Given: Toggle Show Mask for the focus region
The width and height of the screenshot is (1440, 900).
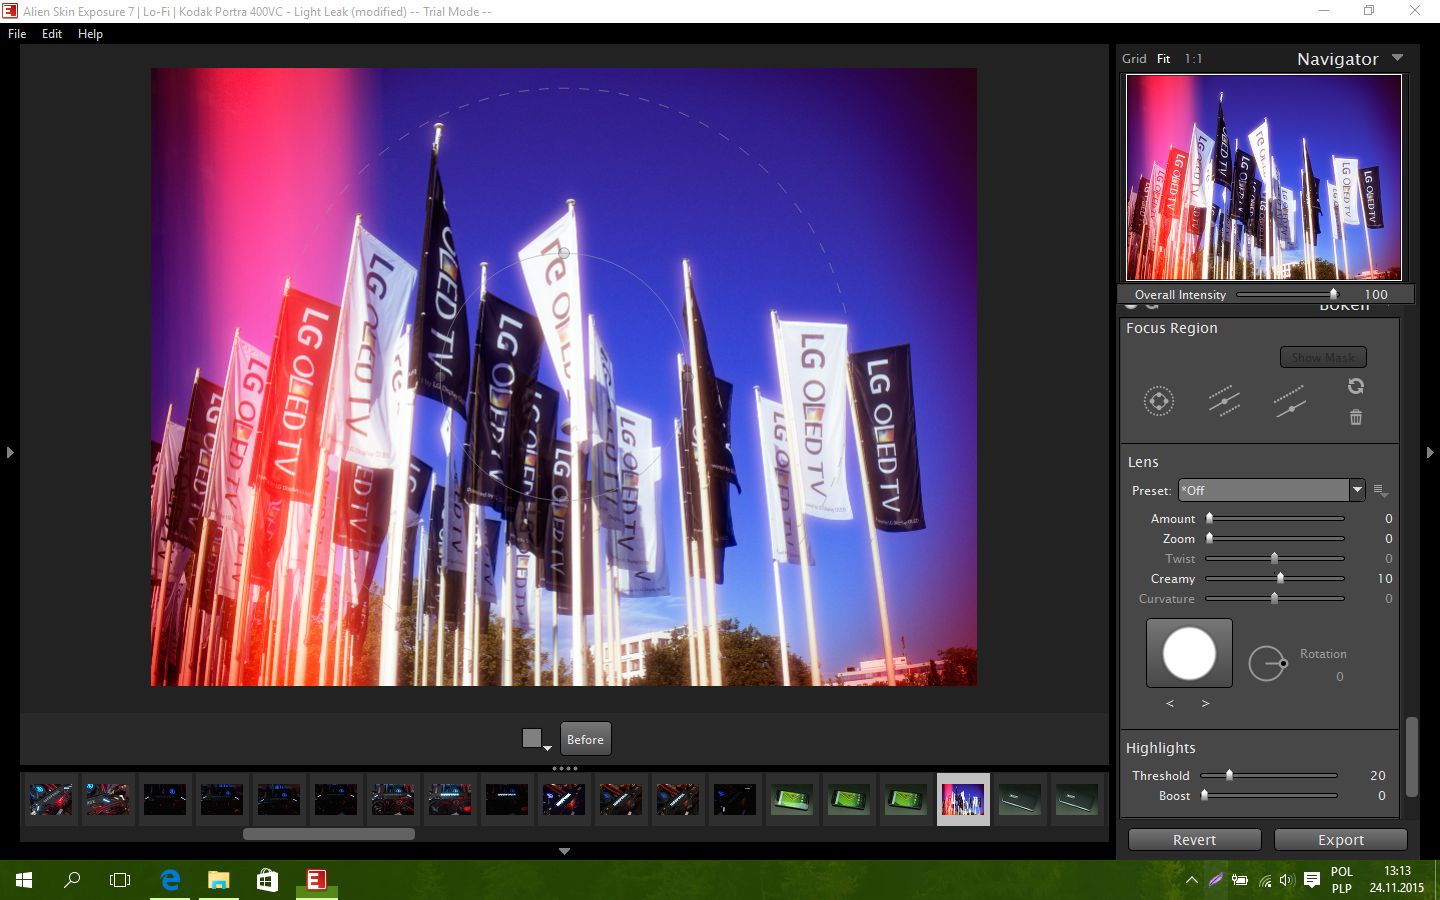Looking at the screenshot, I should (x=1323, y=357).
